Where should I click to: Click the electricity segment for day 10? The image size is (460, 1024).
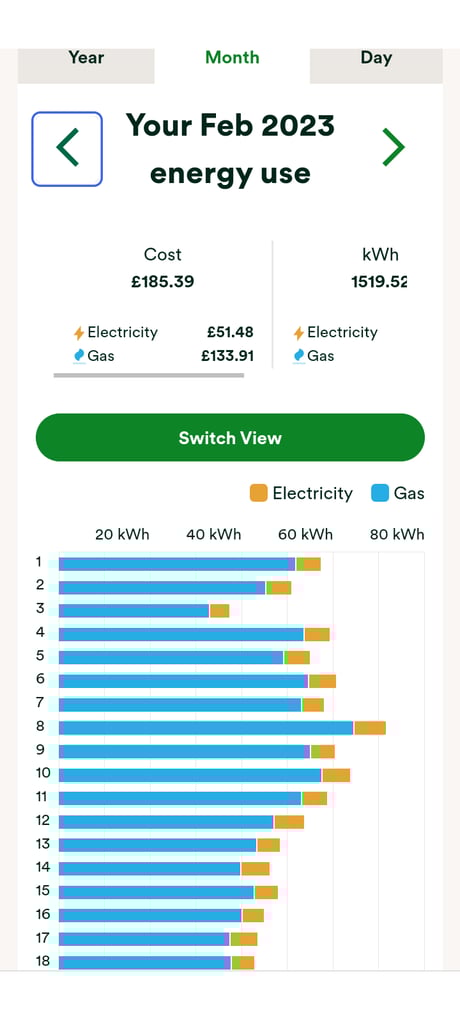pyautogui.click(x=336, y=775)
